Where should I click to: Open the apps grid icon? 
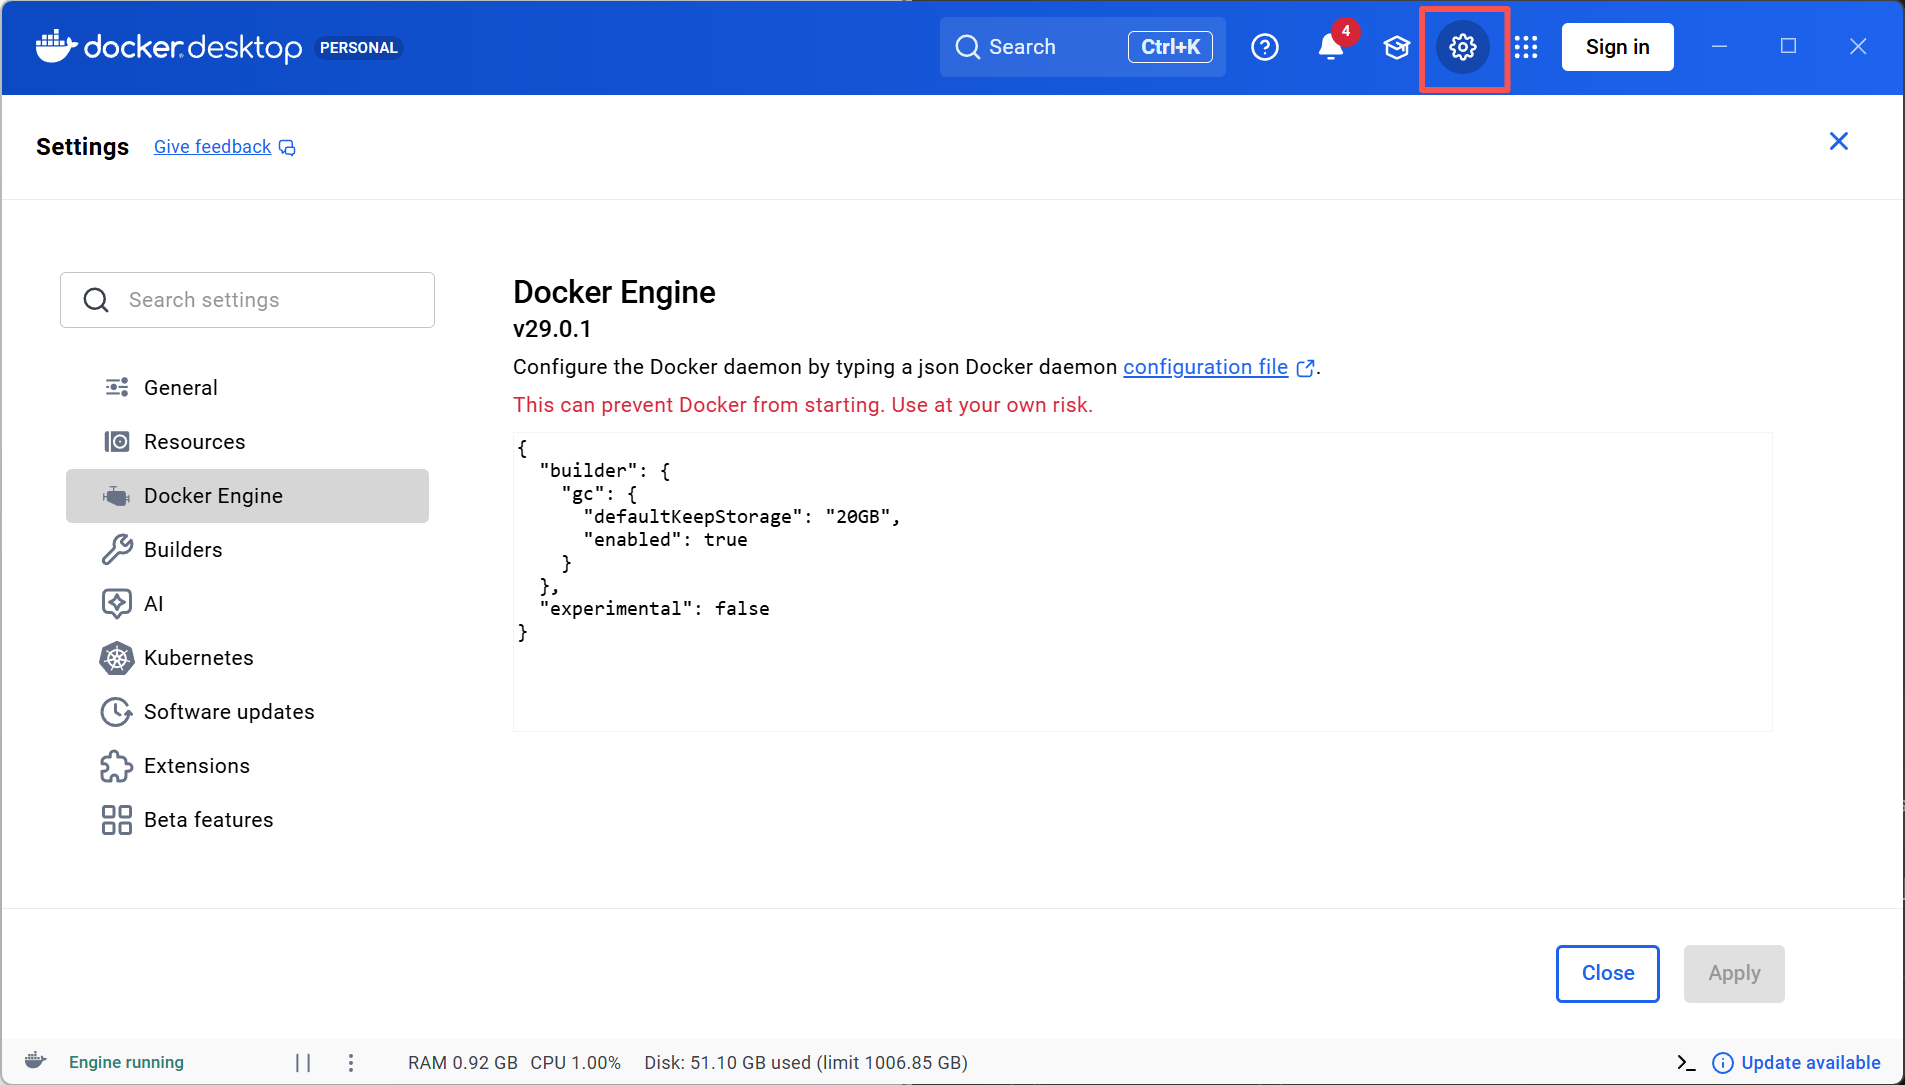point(1526,47)
